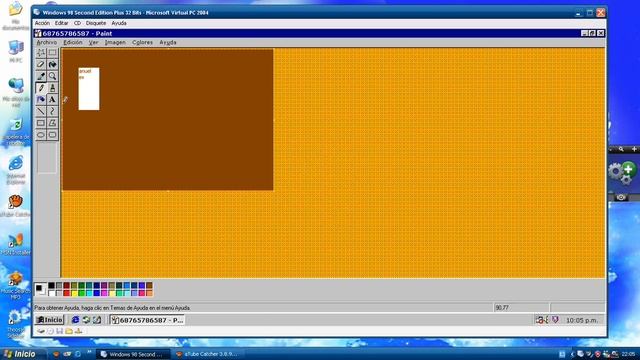Pick the black color swatch in palette
The height and width of the screenshot is (360, 640).
(51, 286)
